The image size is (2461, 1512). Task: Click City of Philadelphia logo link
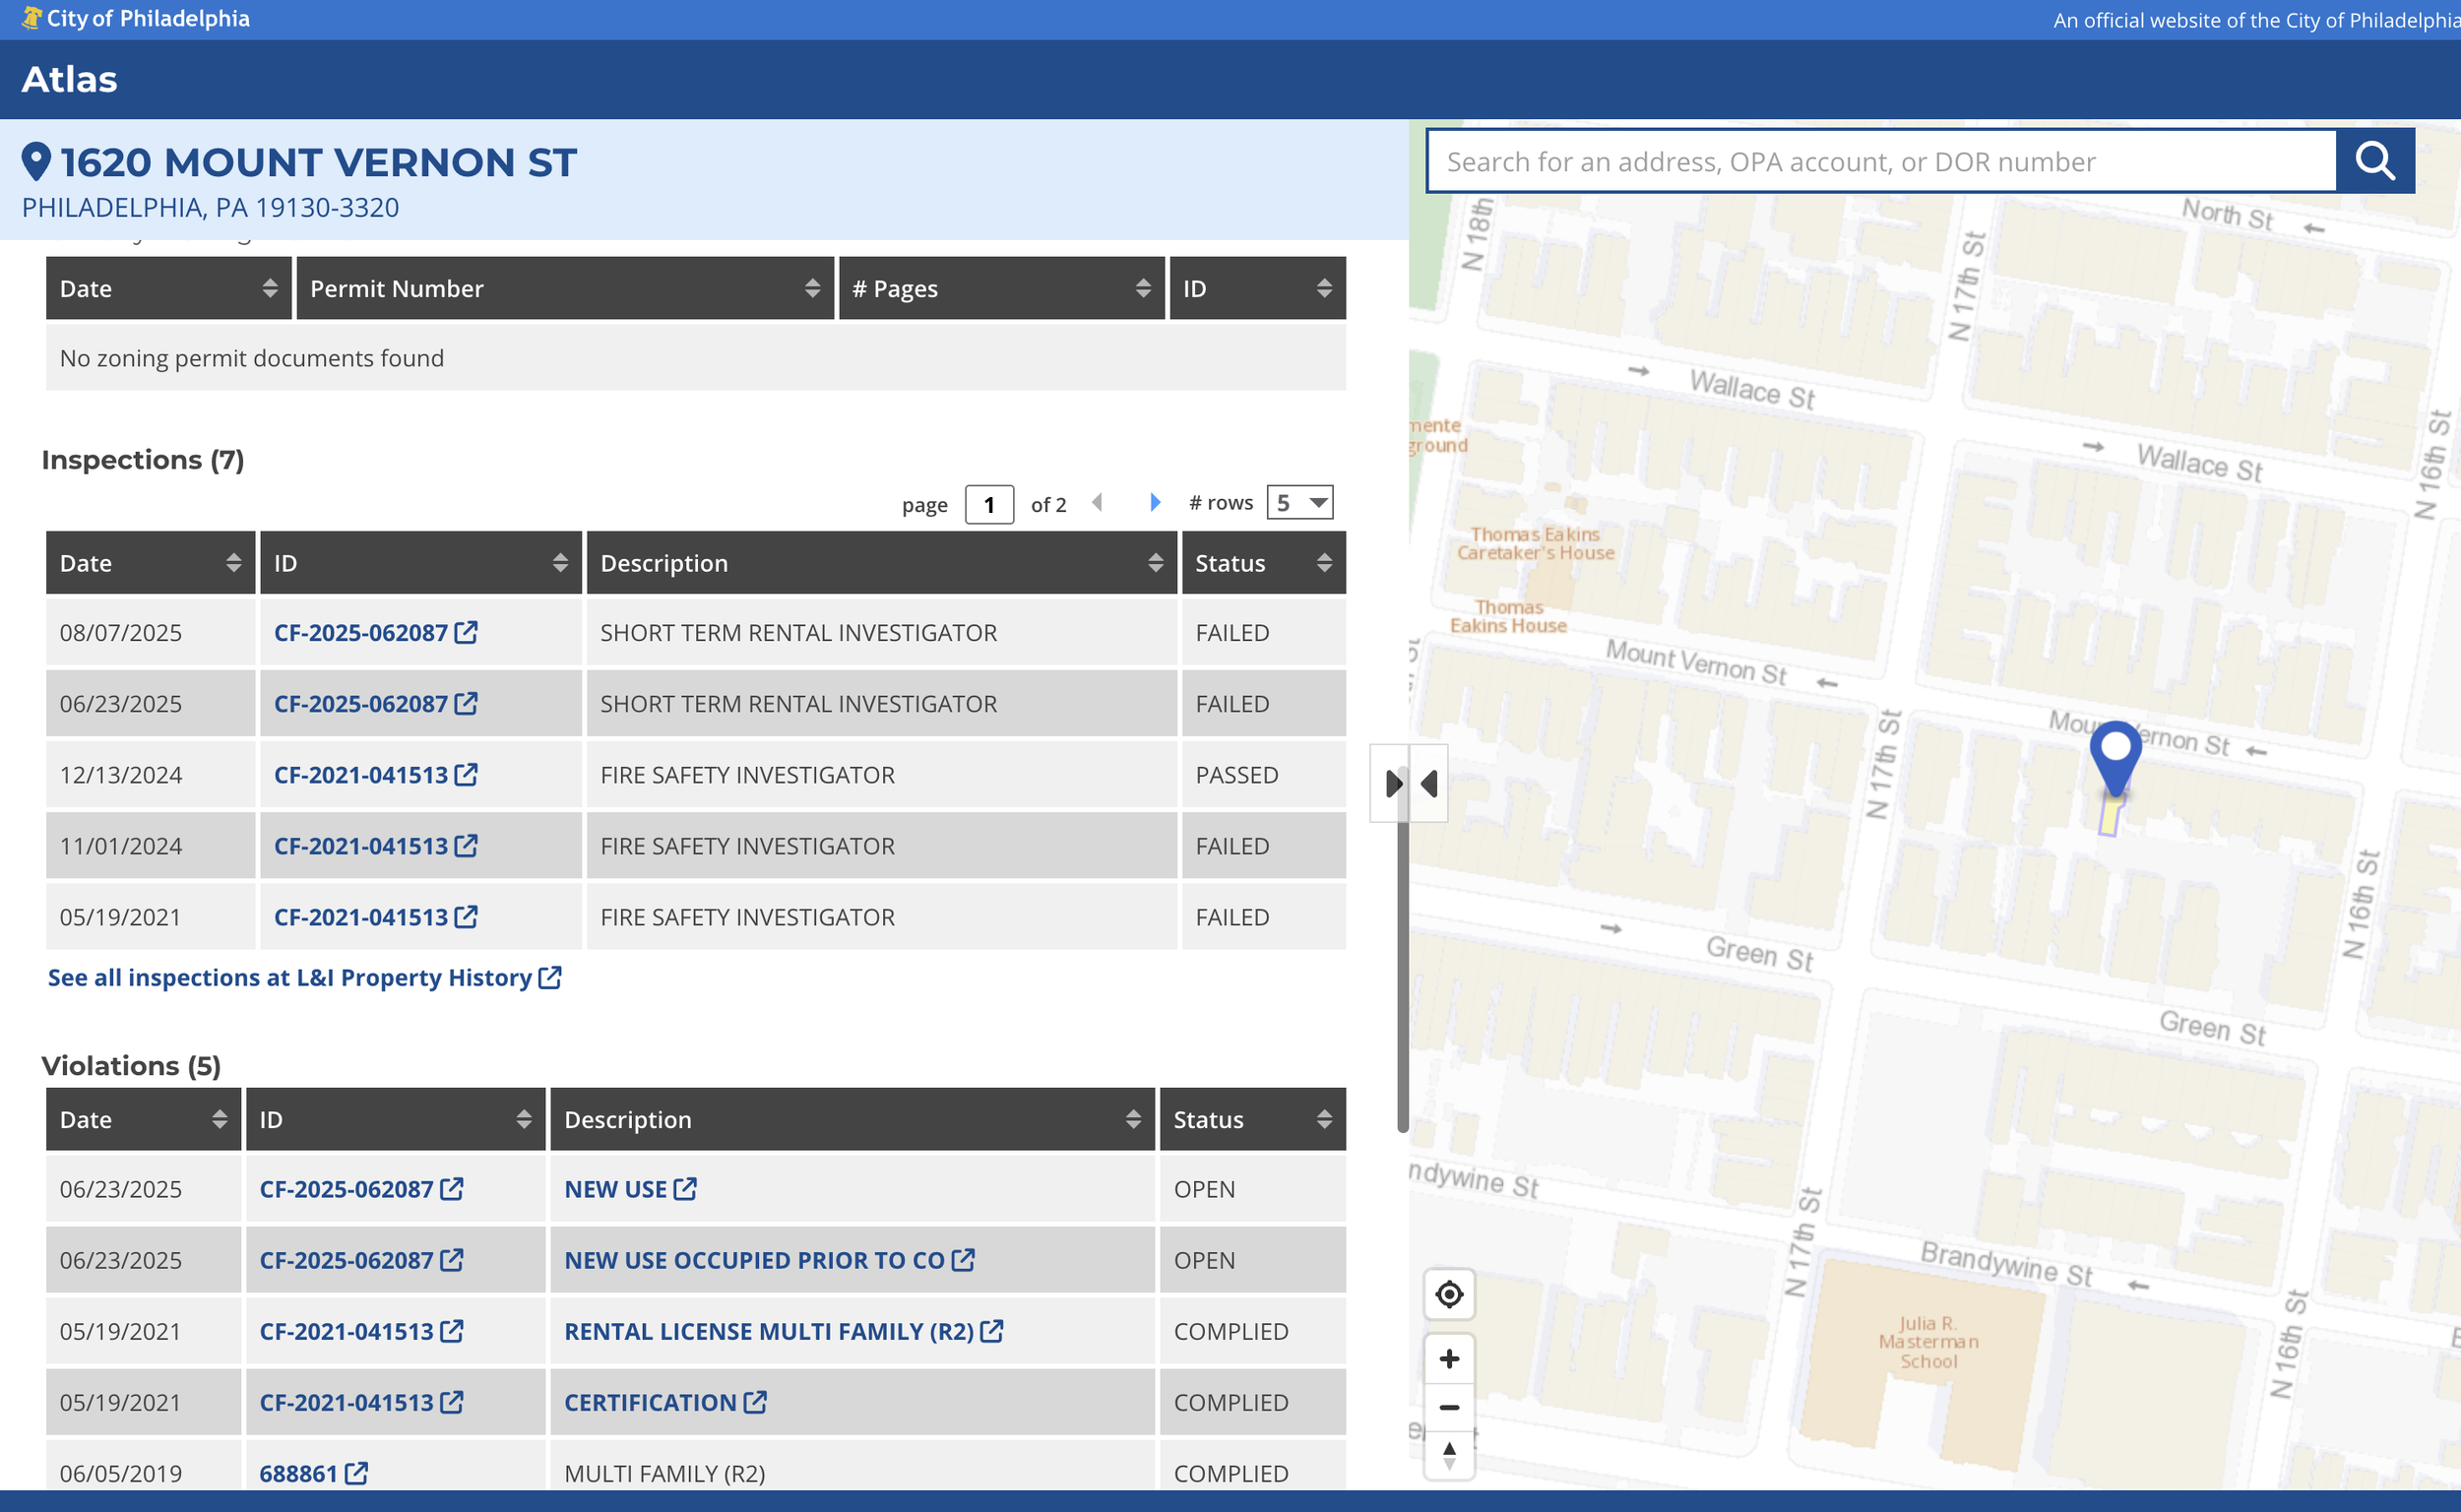(135, 18)
